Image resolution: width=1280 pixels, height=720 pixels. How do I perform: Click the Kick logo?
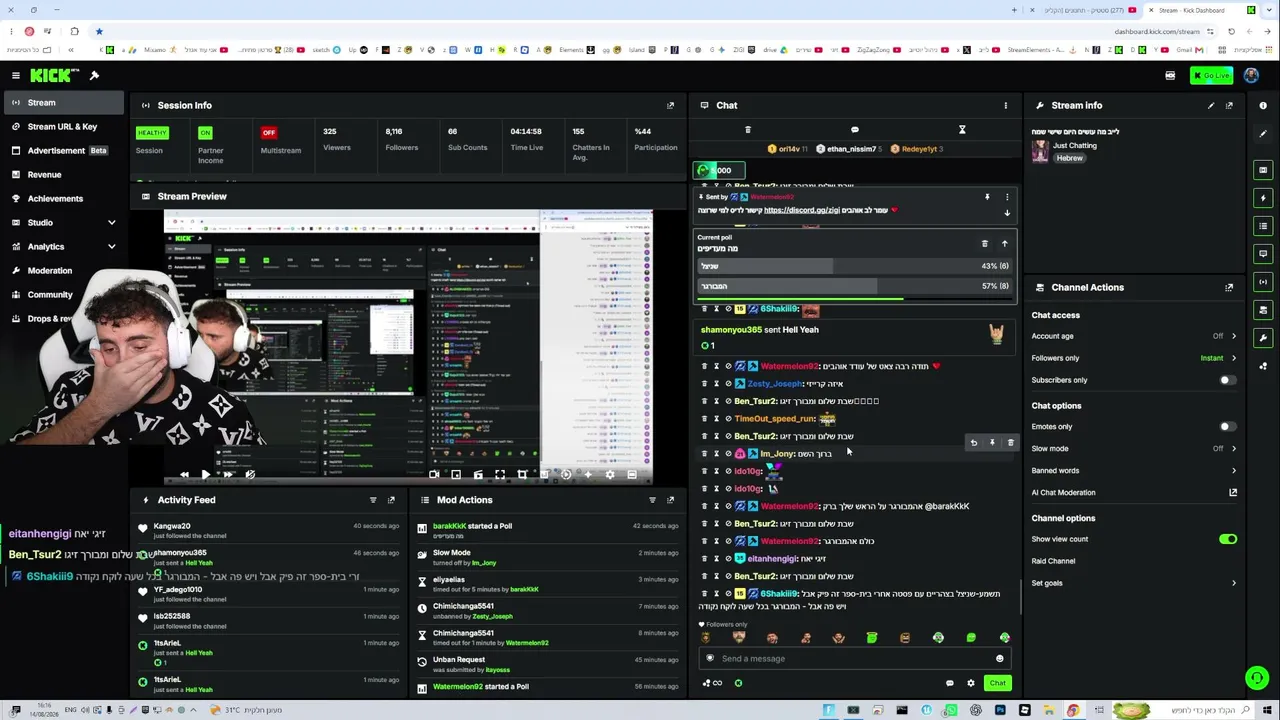49,76
